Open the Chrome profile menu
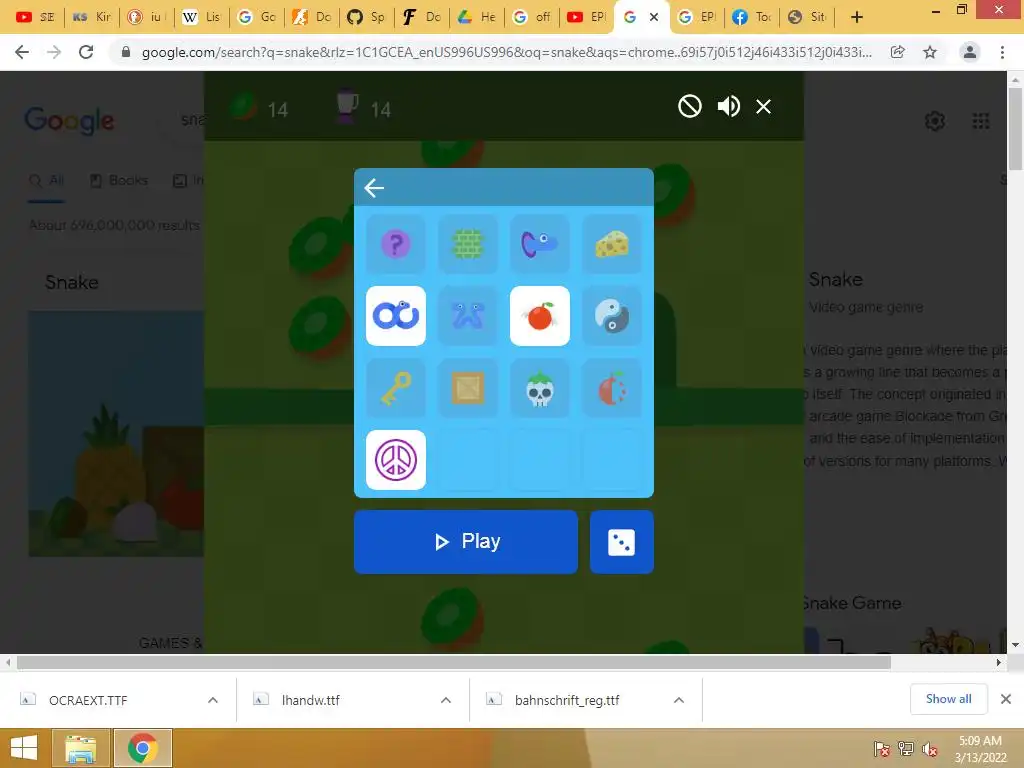This screenshot has width=1024, height=768. [970, 52]
